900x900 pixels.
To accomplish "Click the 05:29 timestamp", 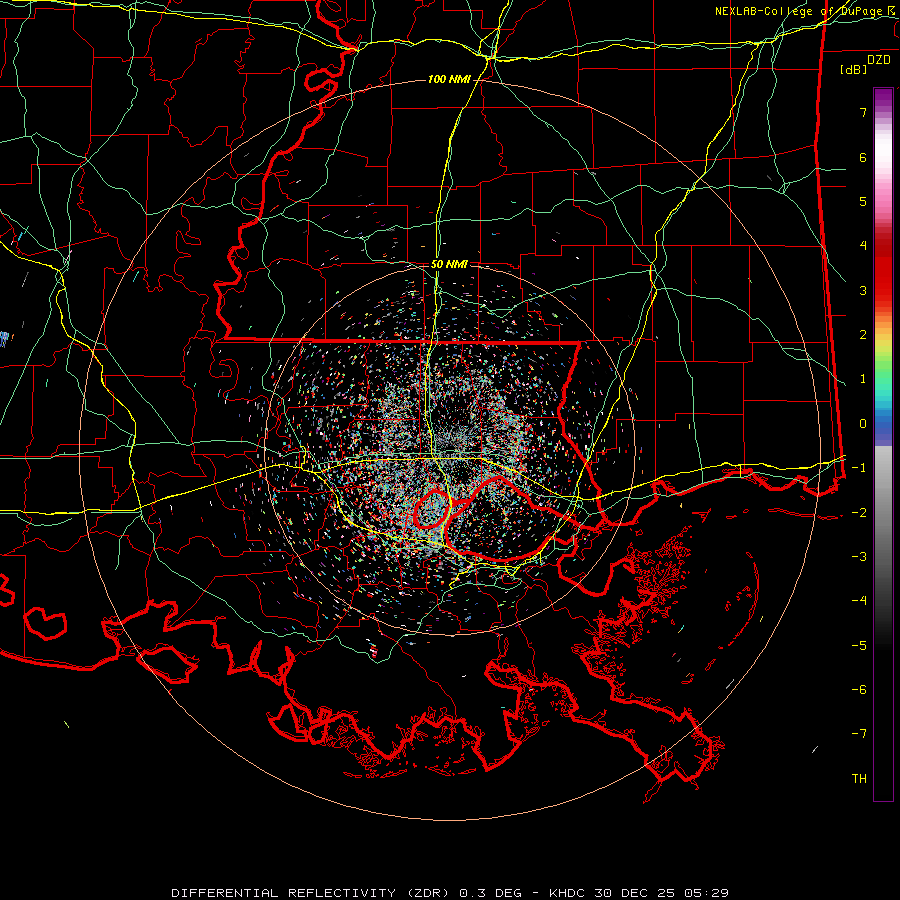I will 707,893.
